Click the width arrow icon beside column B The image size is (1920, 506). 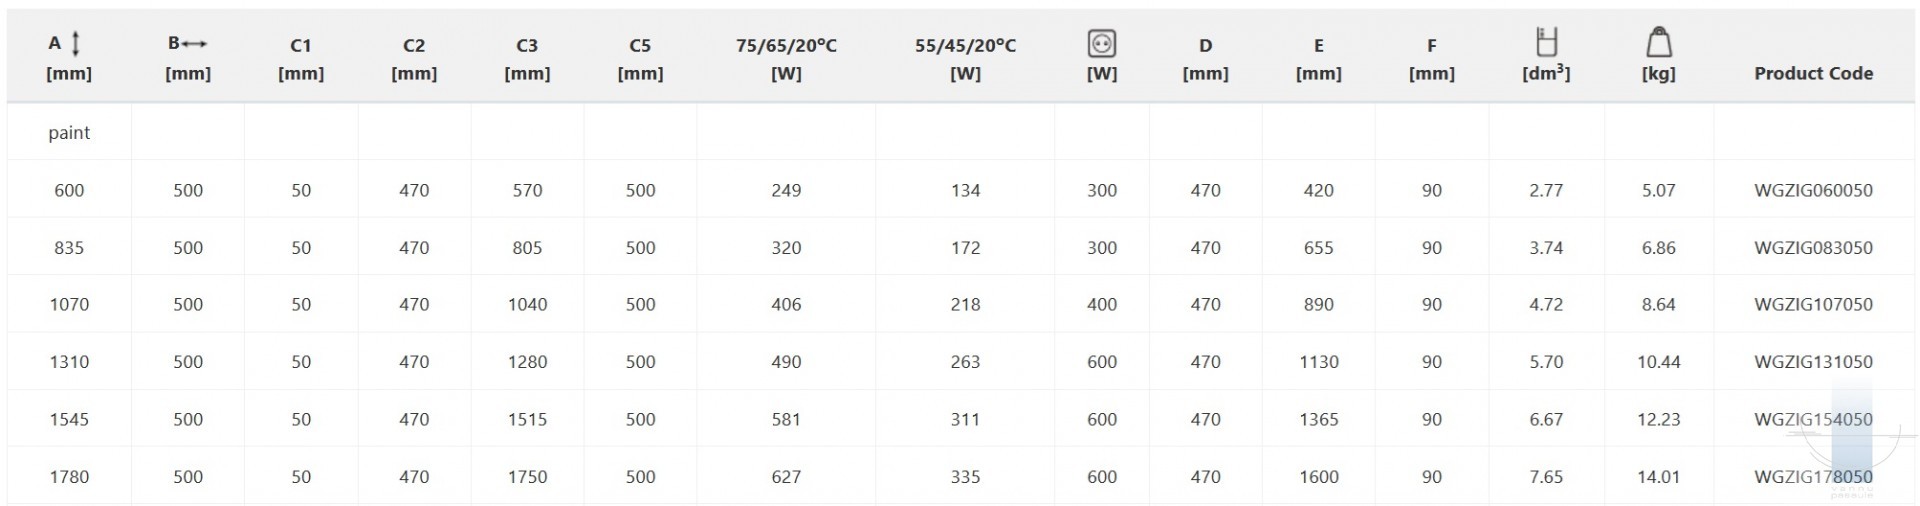(x=195, y=44)
